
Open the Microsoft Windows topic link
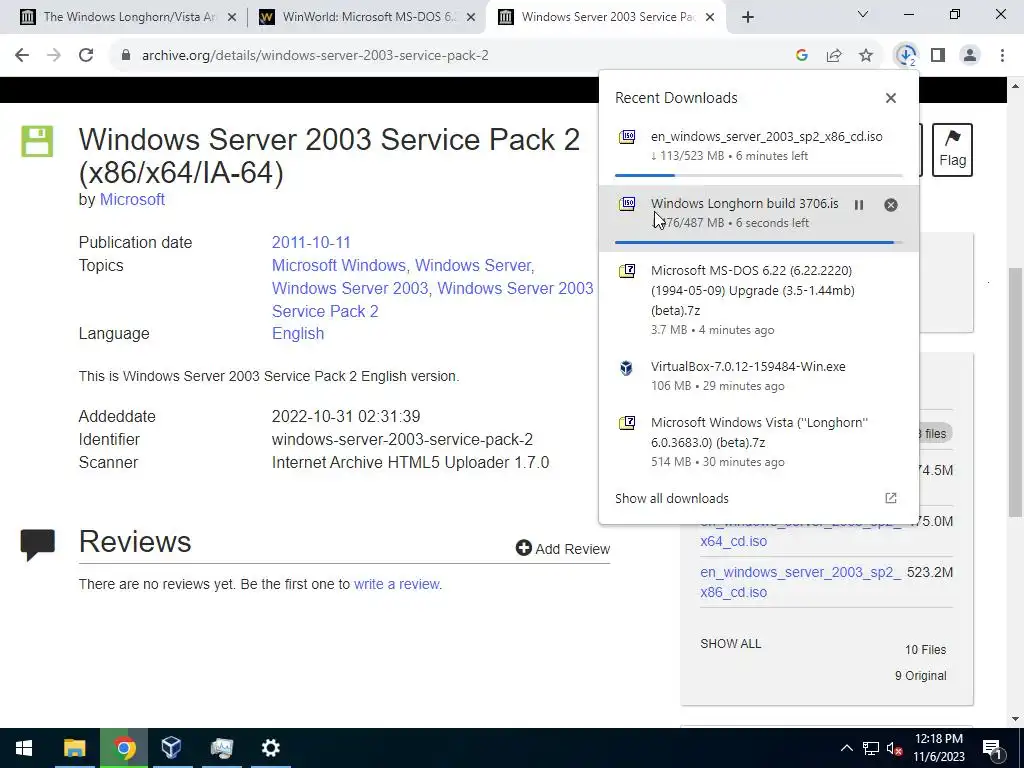pos(339,266)
